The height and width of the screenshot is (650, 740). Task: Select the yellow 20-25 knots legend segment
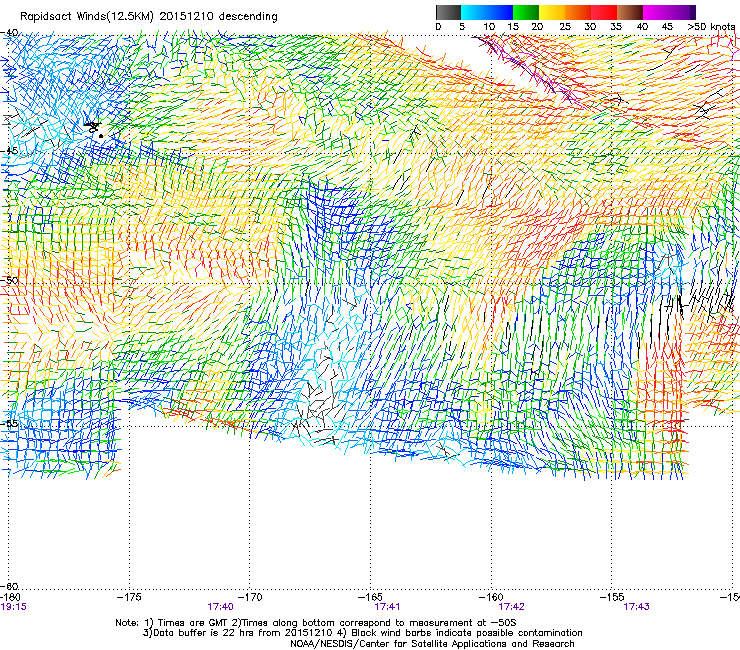click(x=552, y=12)
